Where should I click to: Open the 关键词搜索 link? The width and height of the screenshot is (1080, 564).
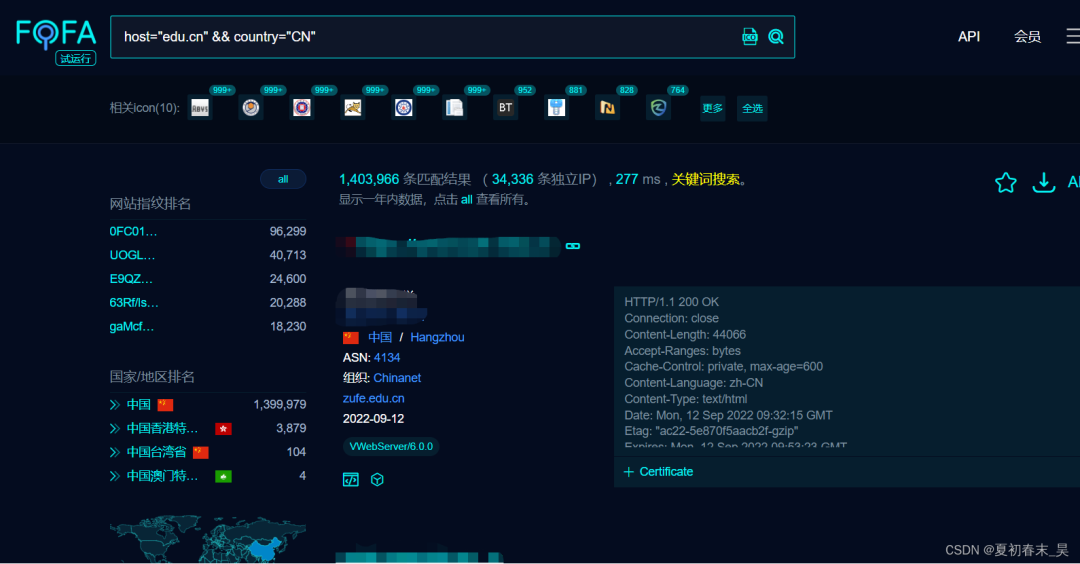705,179
